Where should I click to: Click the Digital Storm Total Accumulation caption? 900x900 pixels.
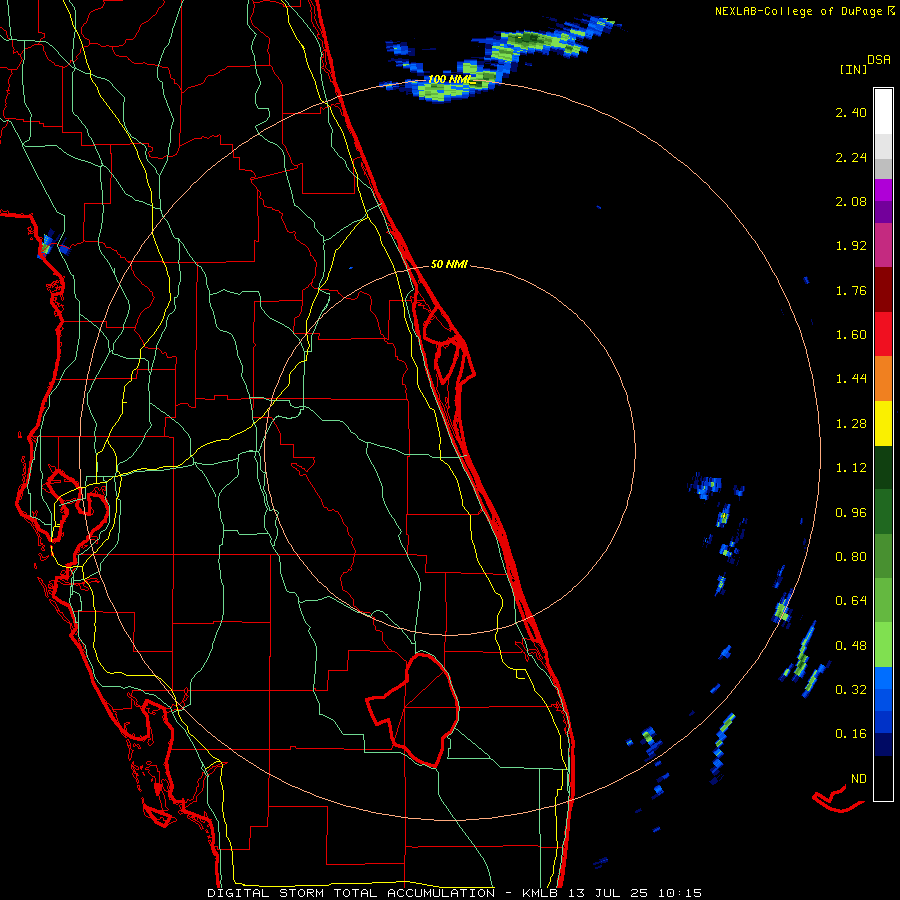351,893
